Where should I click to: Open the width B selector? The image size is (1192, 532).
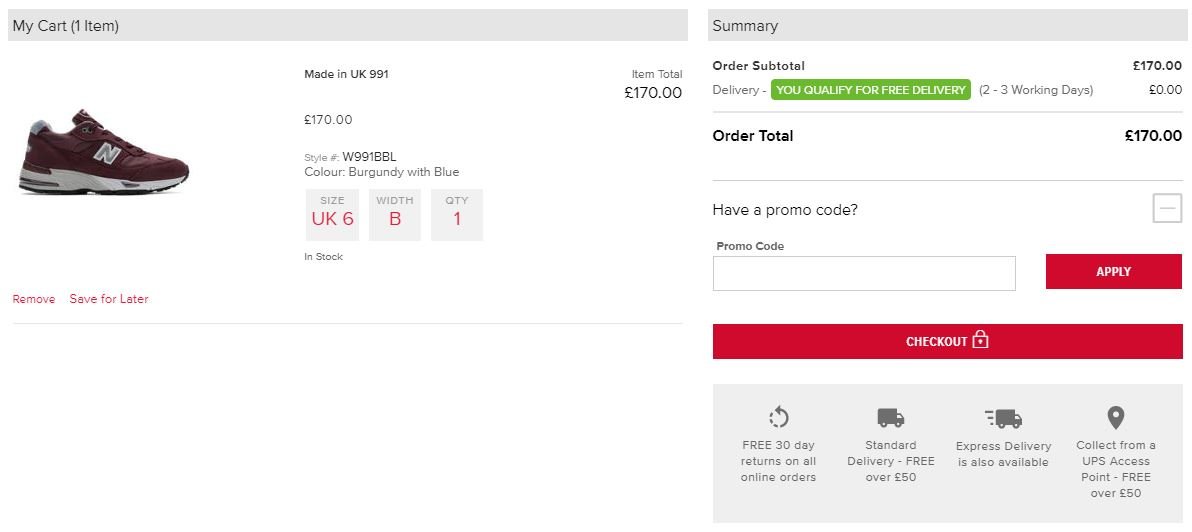coord(395,214)
